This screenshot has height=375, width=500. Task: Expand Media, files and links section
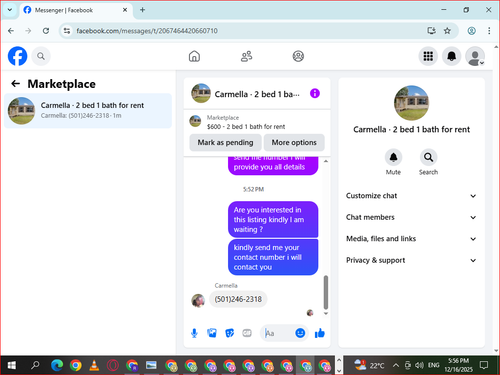[411, 239]
